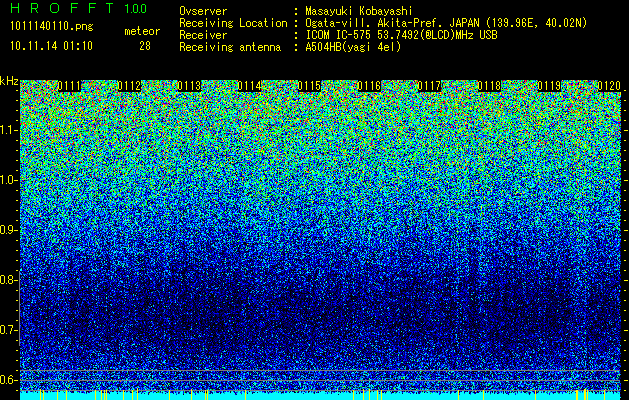This screenshot has width=629, height=400.
Task: Click the receiver text ICOM IC-575
Action: coord(338,35)
